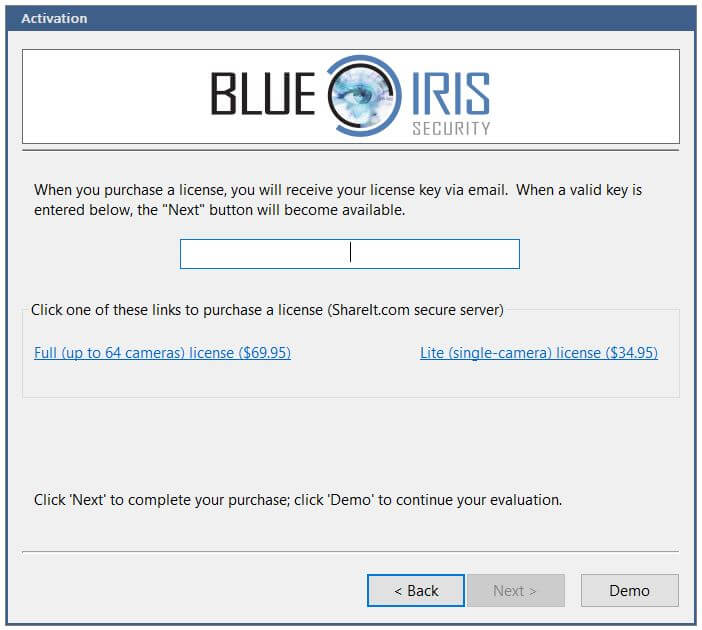702x630 pixels.
Task: Open the Lite (single-camera) license link
Action: pos(539,353)
